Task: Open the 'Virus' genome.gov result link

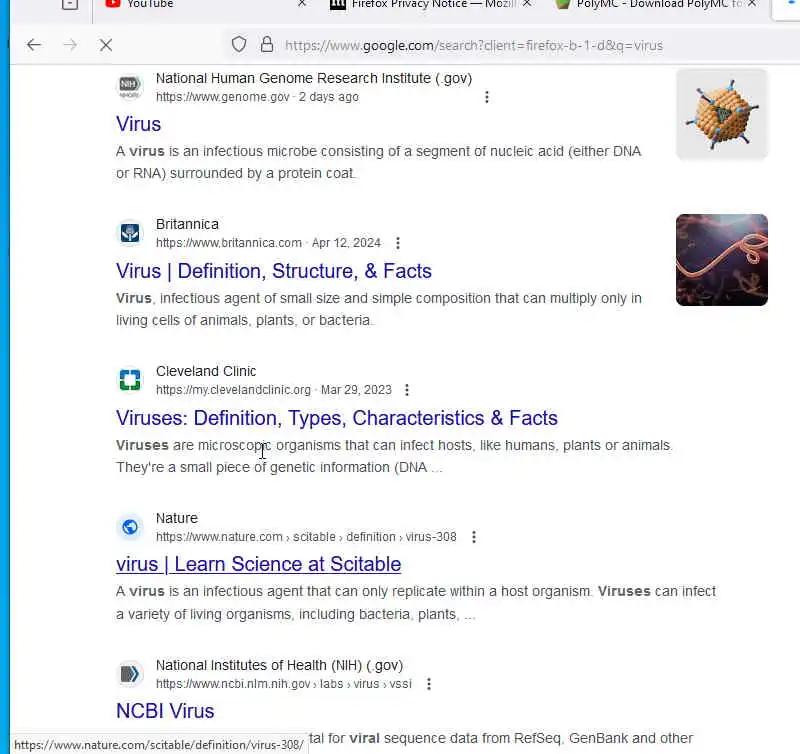Action: coord(138,124)
